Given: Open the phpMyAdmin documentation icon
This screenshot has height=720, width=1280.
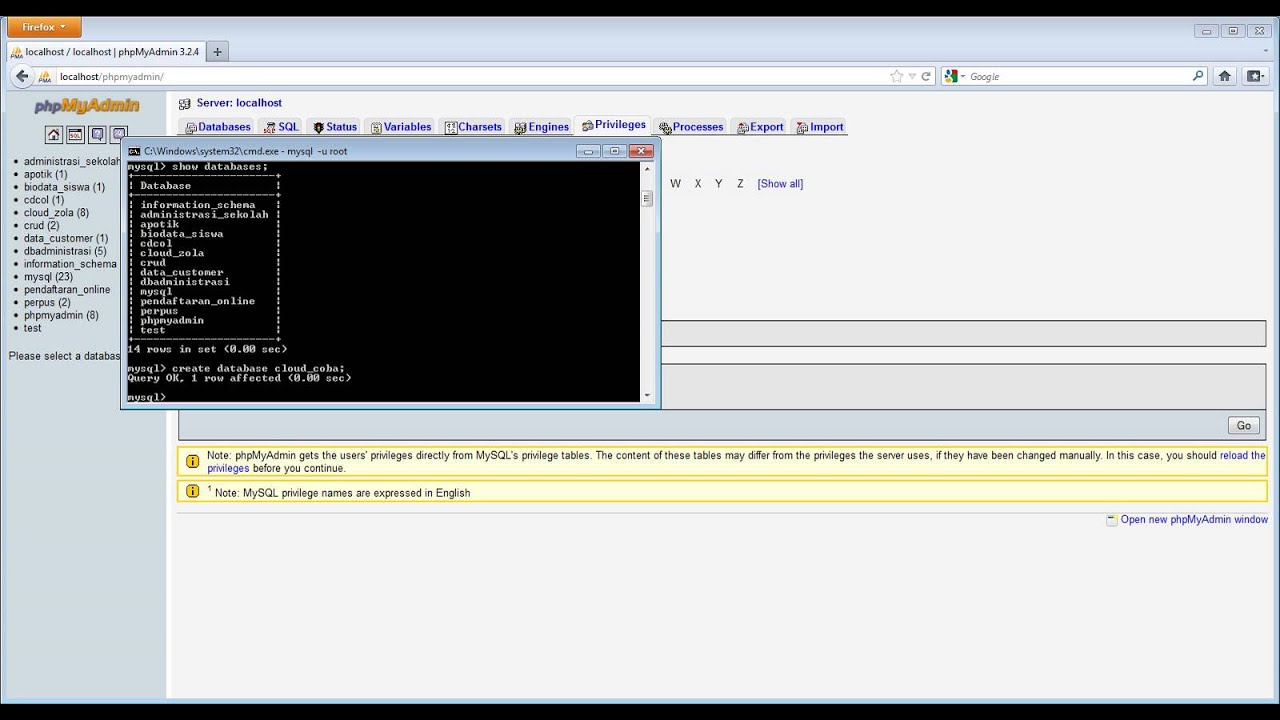Looking at the screenshot, I should click(97, 134).
